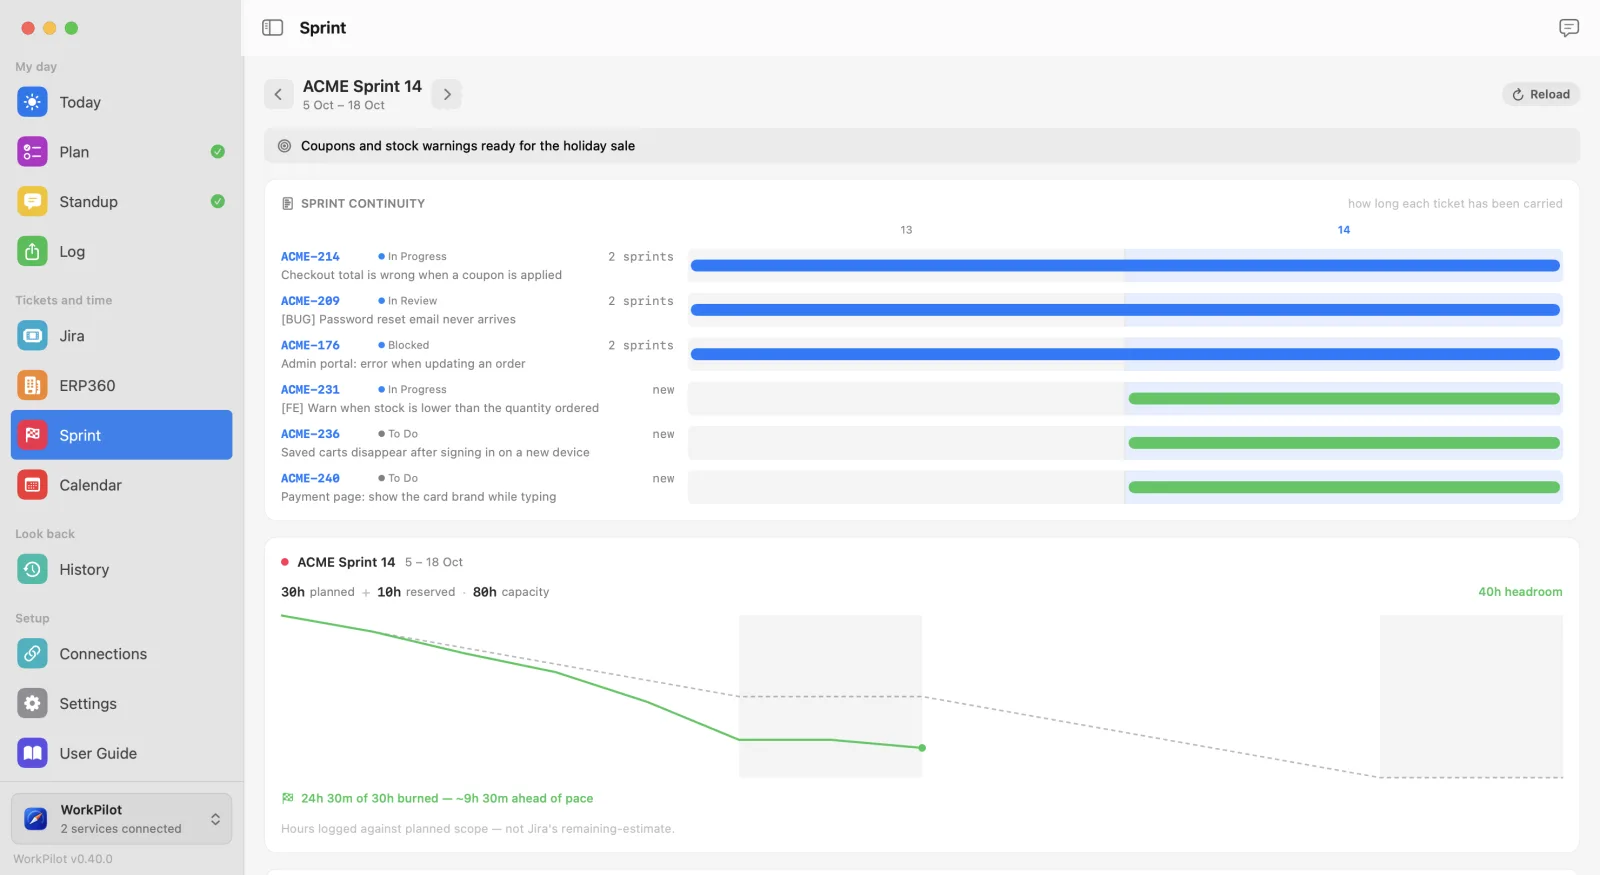Go to the next sprint
Image resolution: width=1600 pixels, height=875 pixels.
[447, 94]
